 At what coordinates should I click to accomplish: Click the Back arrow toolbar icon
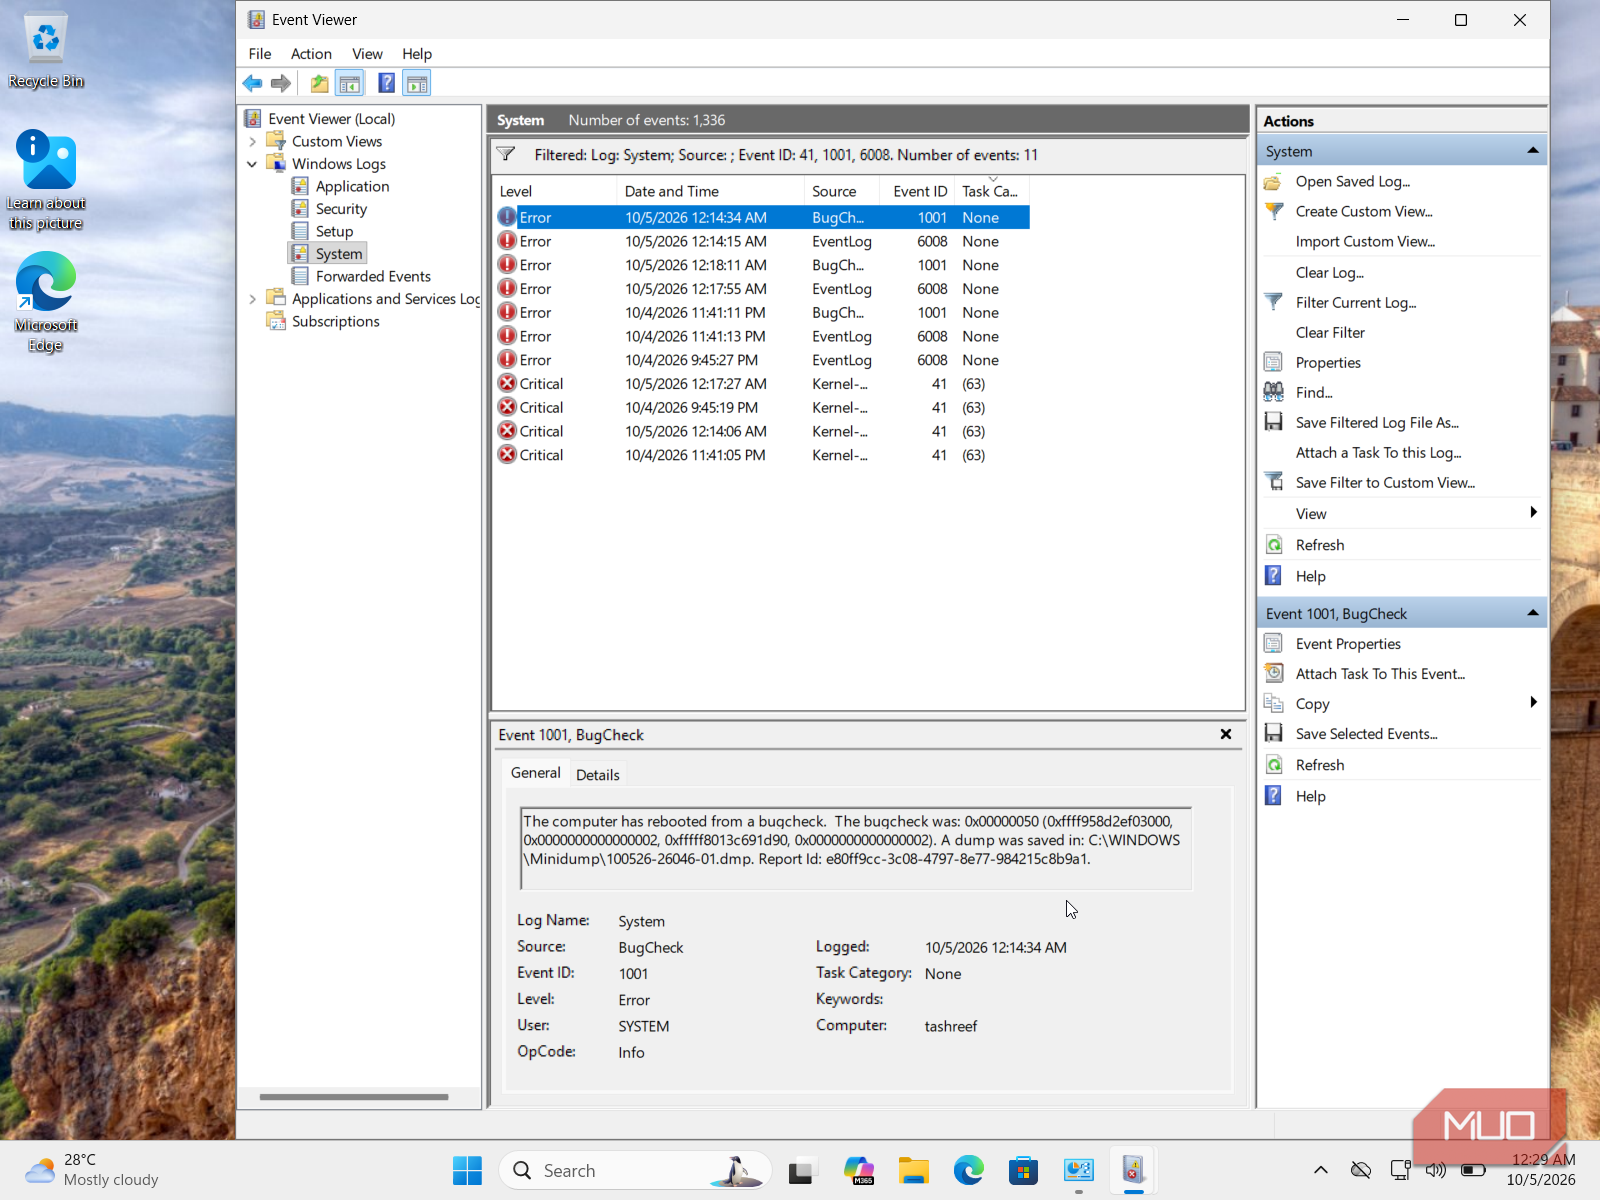253,84
